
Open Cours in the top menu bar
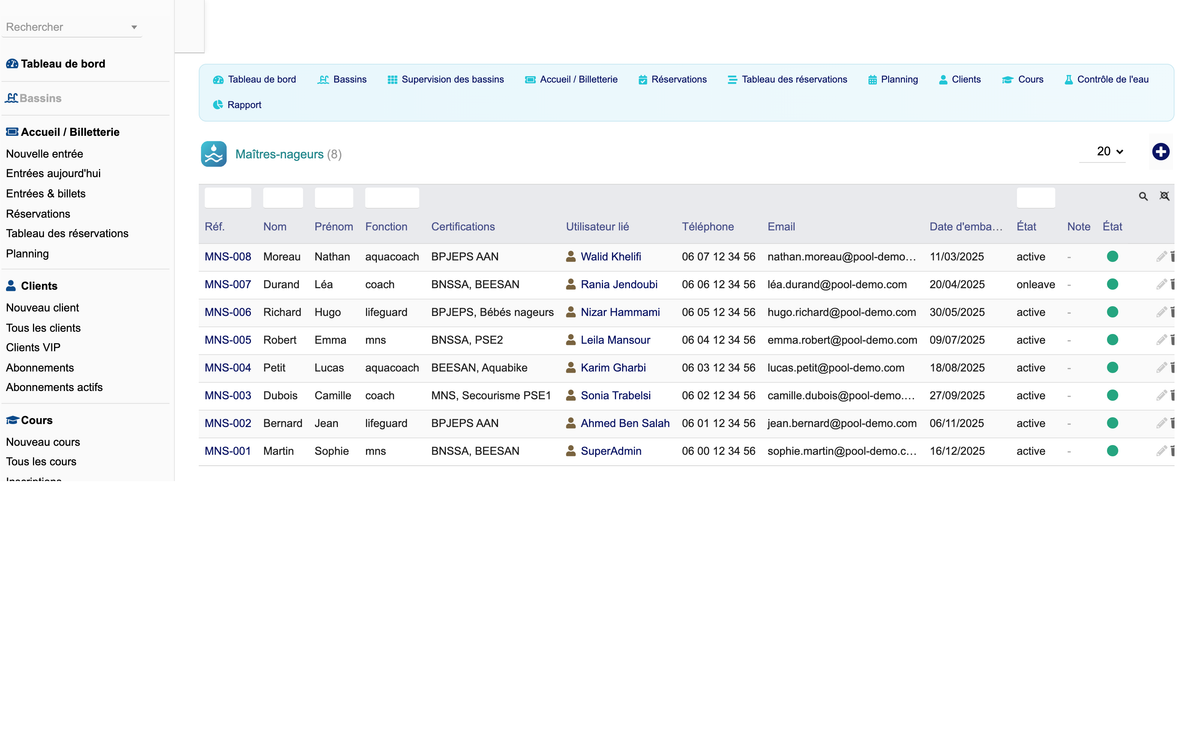(x=1022, y=80)
